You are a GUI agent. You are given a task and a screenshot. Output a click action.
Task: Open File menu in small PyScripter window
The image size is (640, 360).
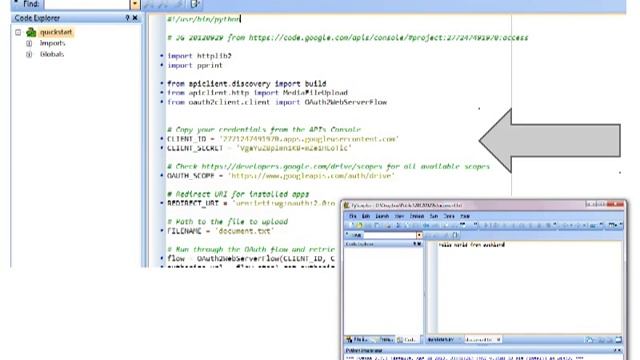[353, 216]
